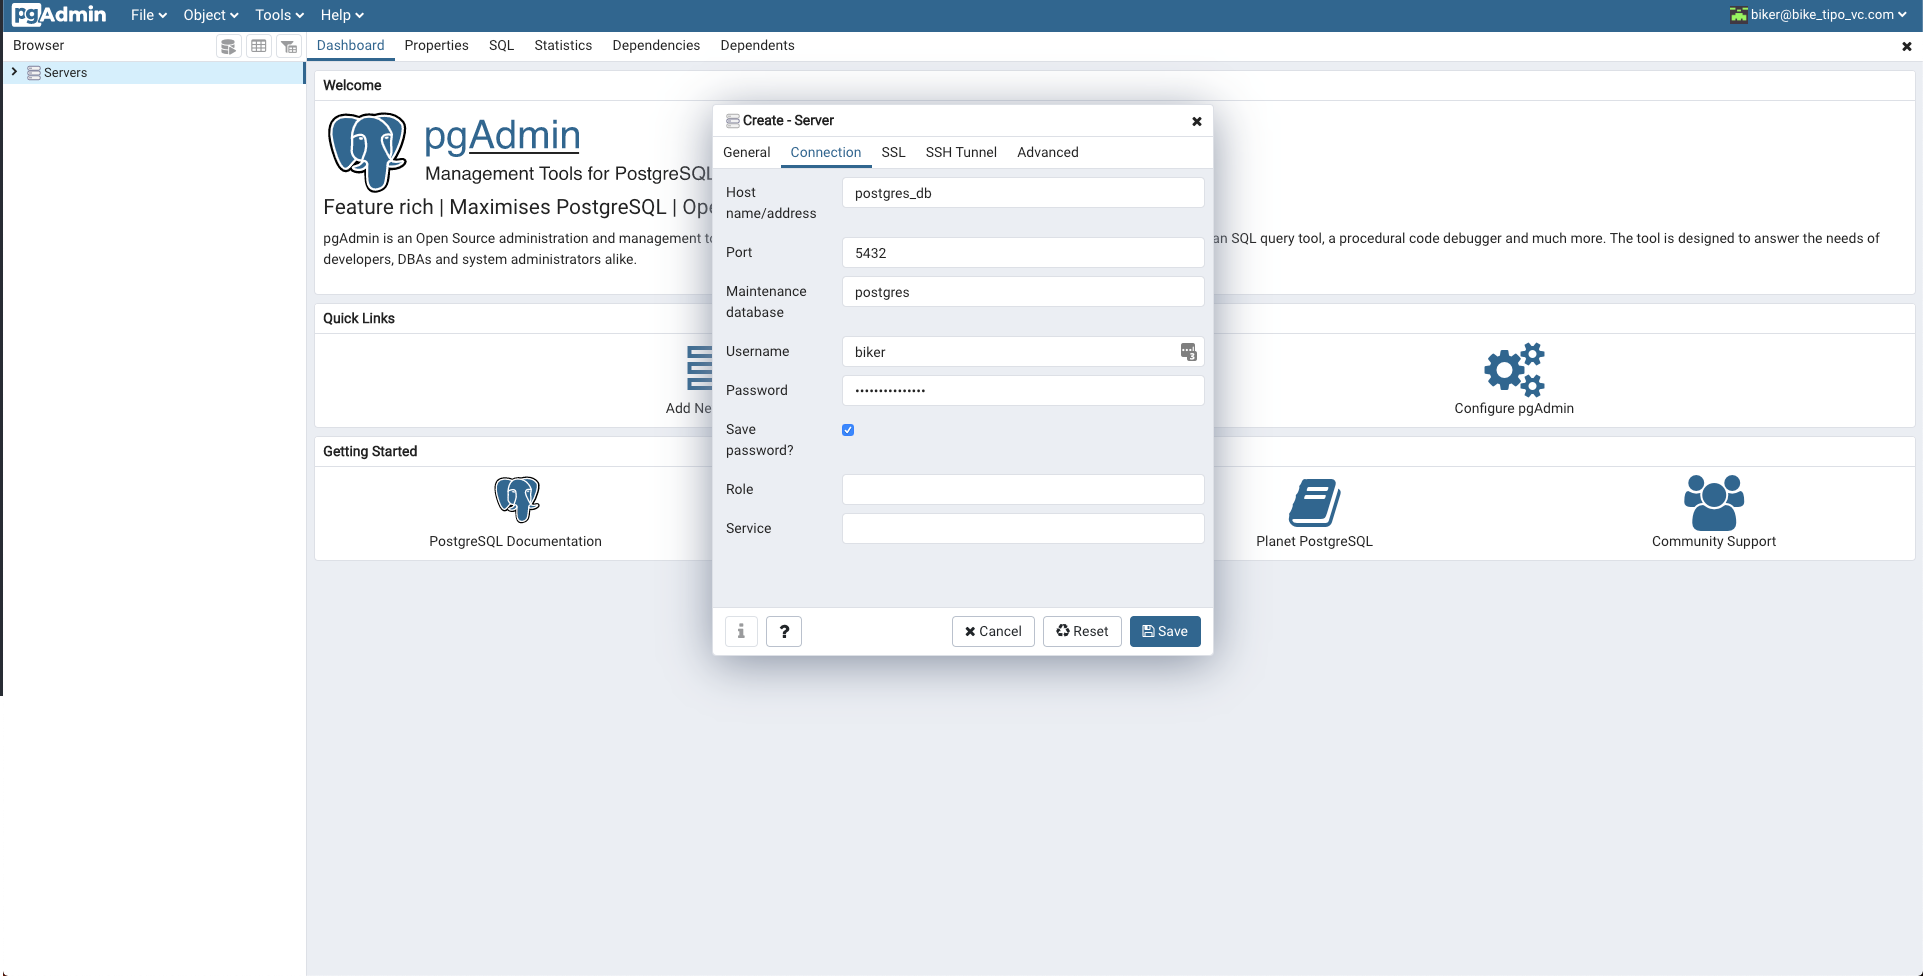Click the Configure pgAdmin gears icon
Viewport: 1923px width, 976px height.
pyautogui.click(x=1514, y=369)
